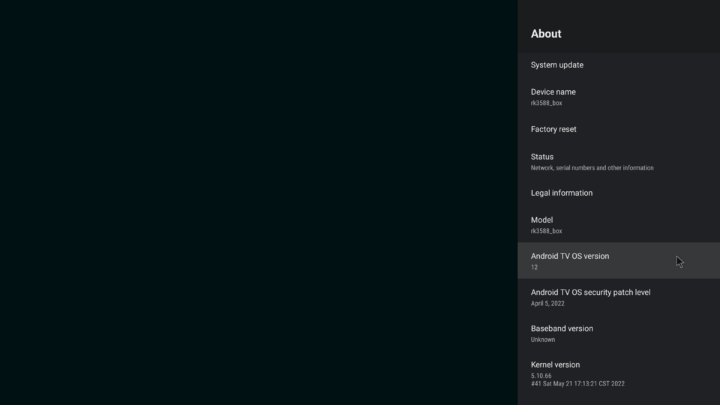The height and width of the screenshot is (405, 720).
Task: Open System update
Action: click(619, 65)
